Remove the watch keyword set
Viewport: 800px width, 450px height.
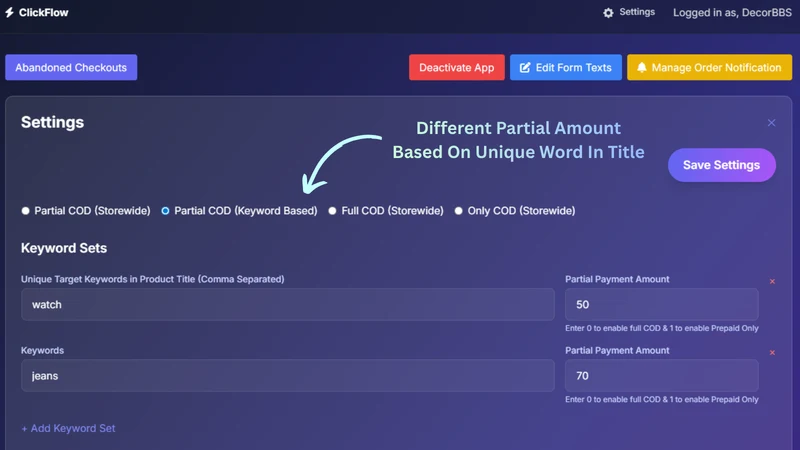click(x=772, y=281)
